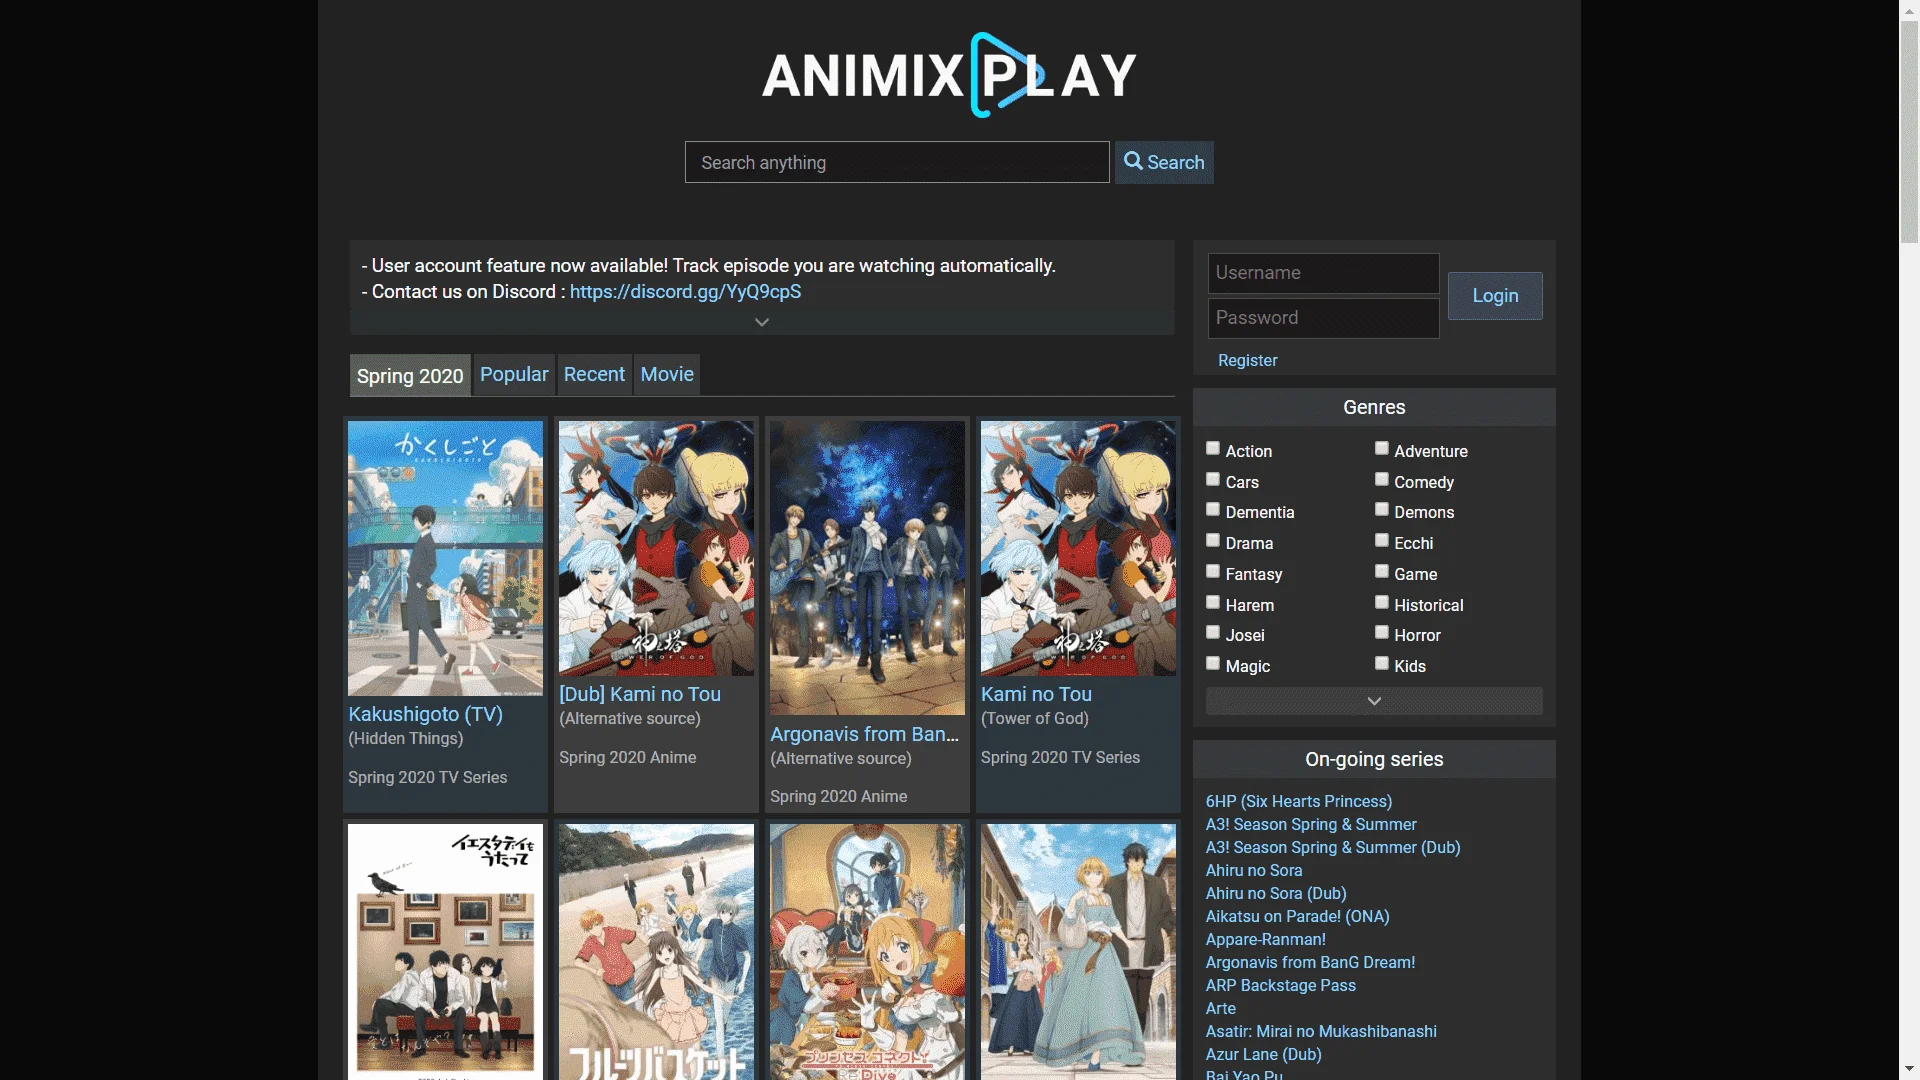1920x1080 pixels.
Task: Open the Movie tab
Action: [x=667, y=375]
